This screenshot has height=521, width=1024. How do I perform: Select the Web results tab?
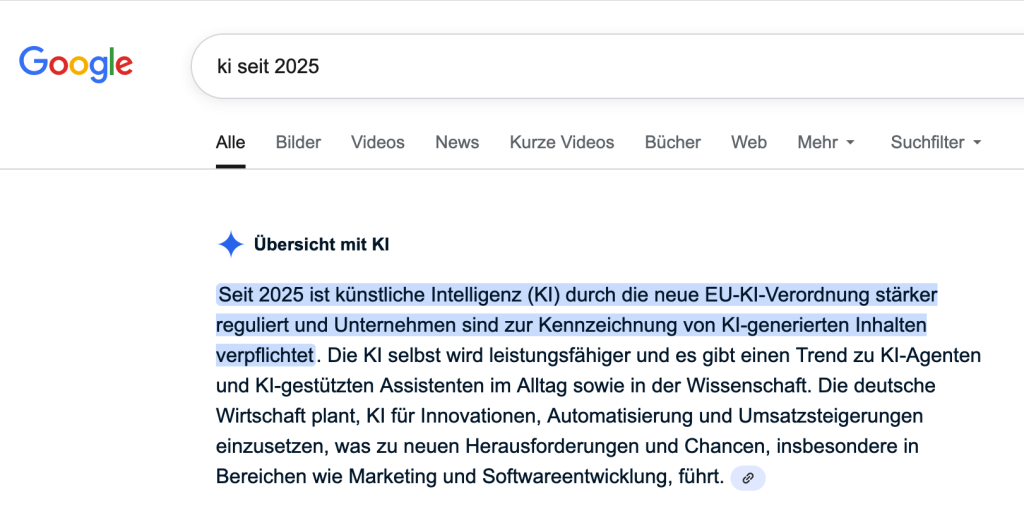pyautogui.click(x=749, y=142)
